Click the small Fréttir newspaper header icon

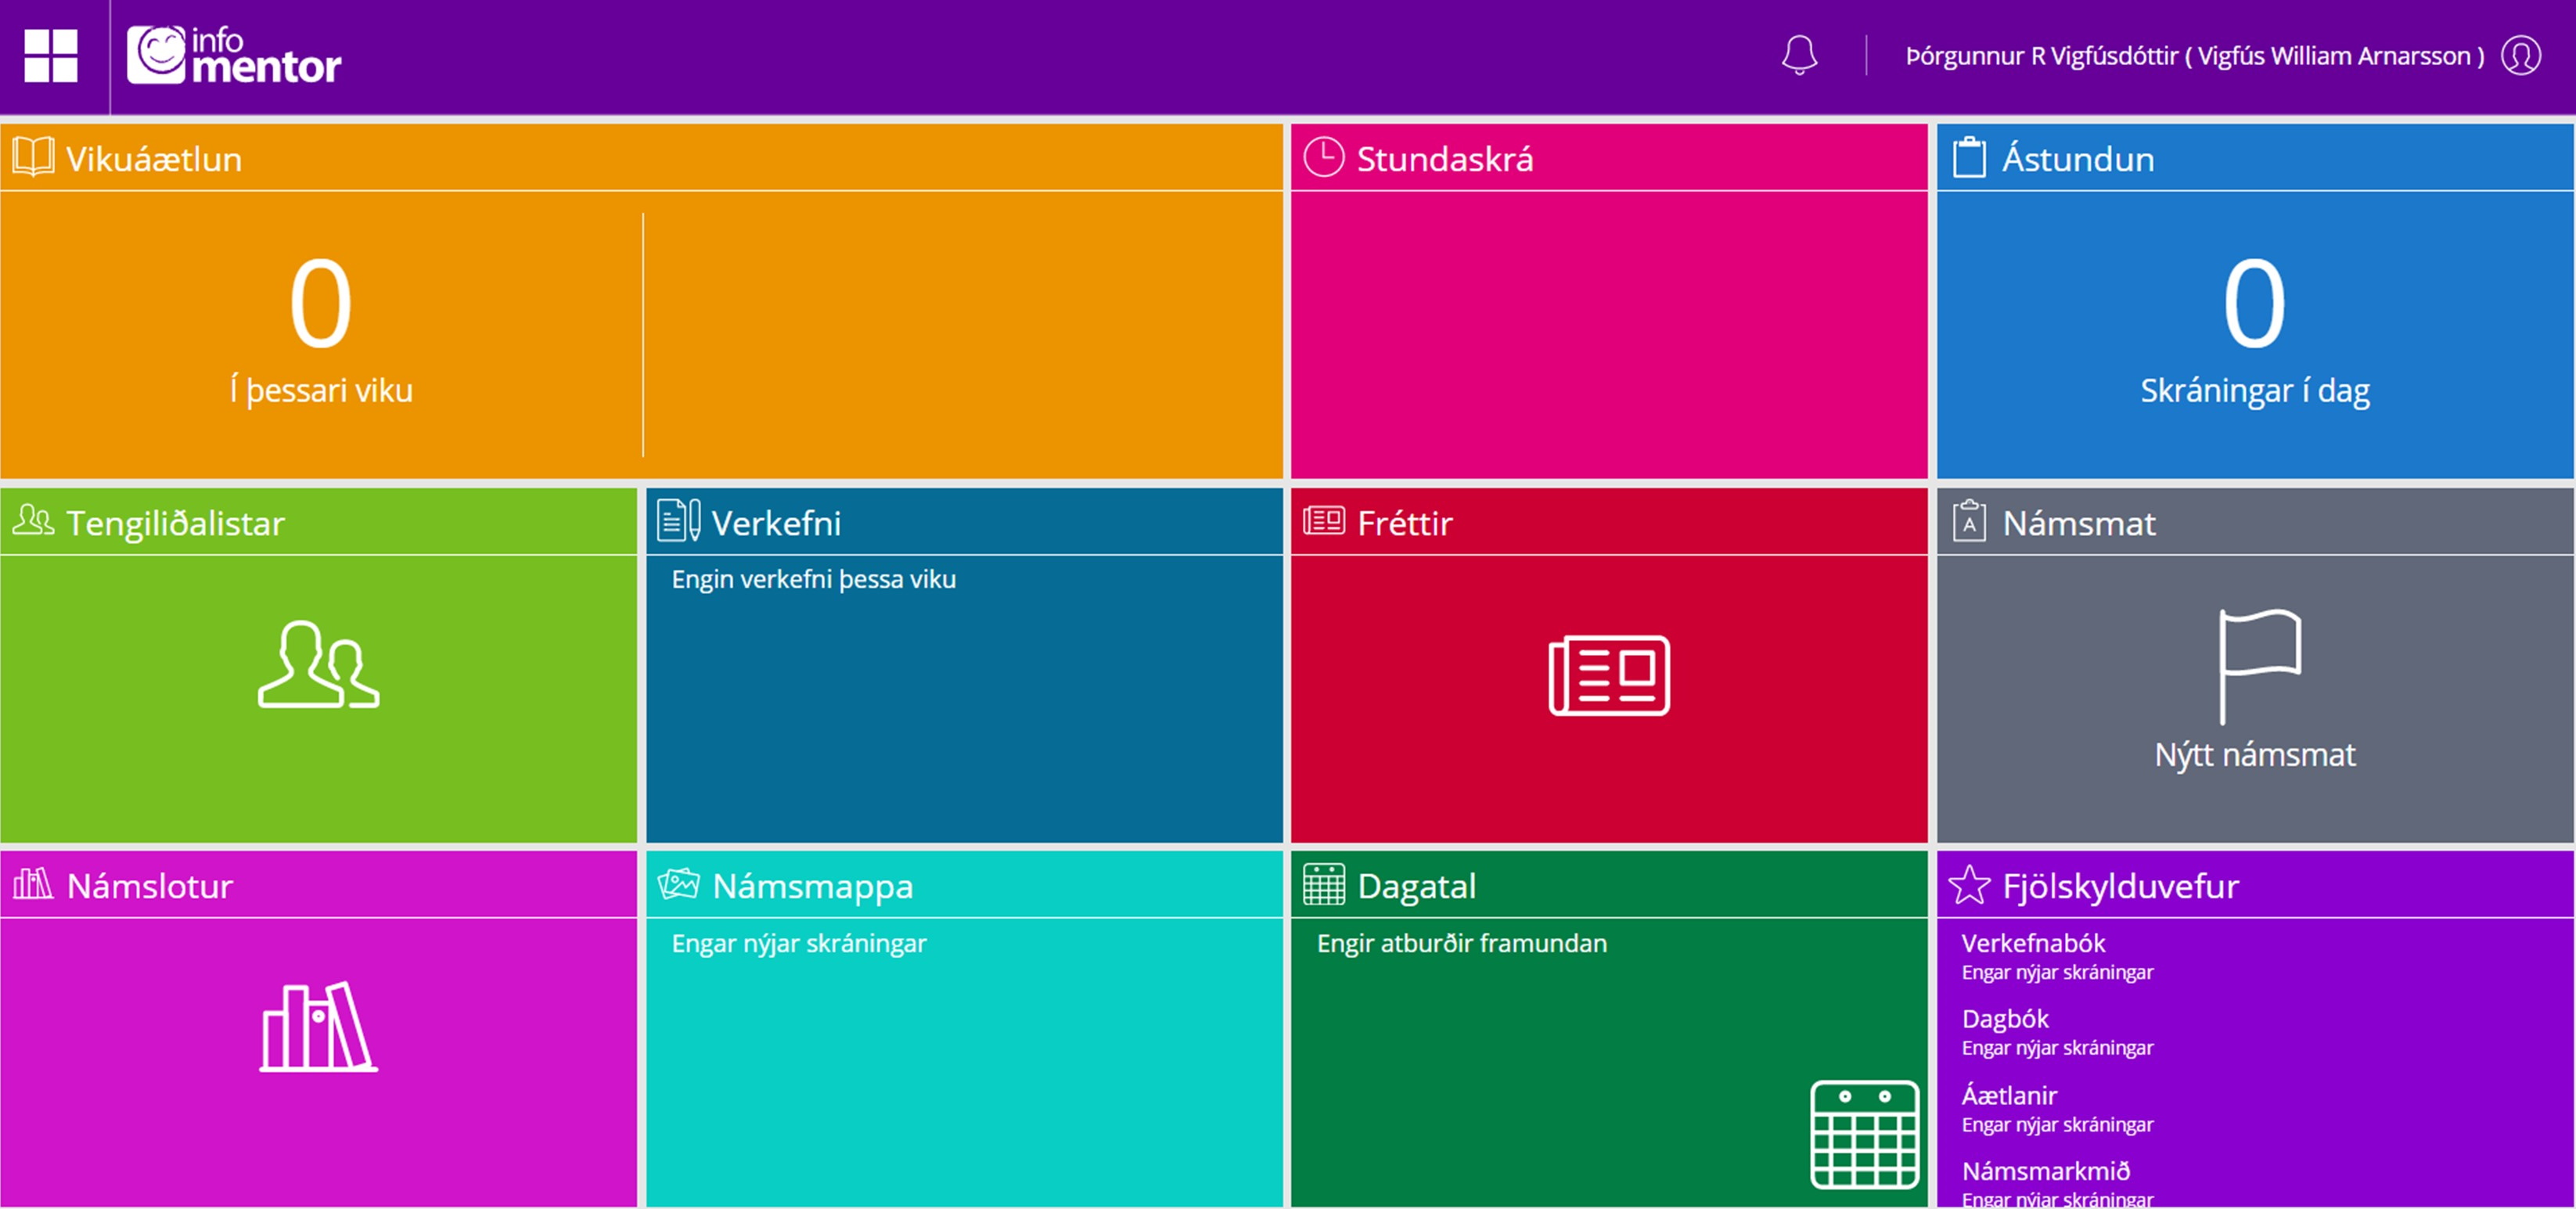point(1324,521)
